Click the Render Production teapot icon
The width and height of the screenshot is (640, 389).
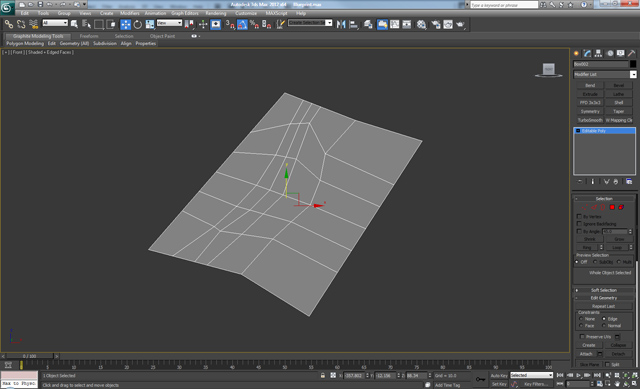(x=460, y=24)
